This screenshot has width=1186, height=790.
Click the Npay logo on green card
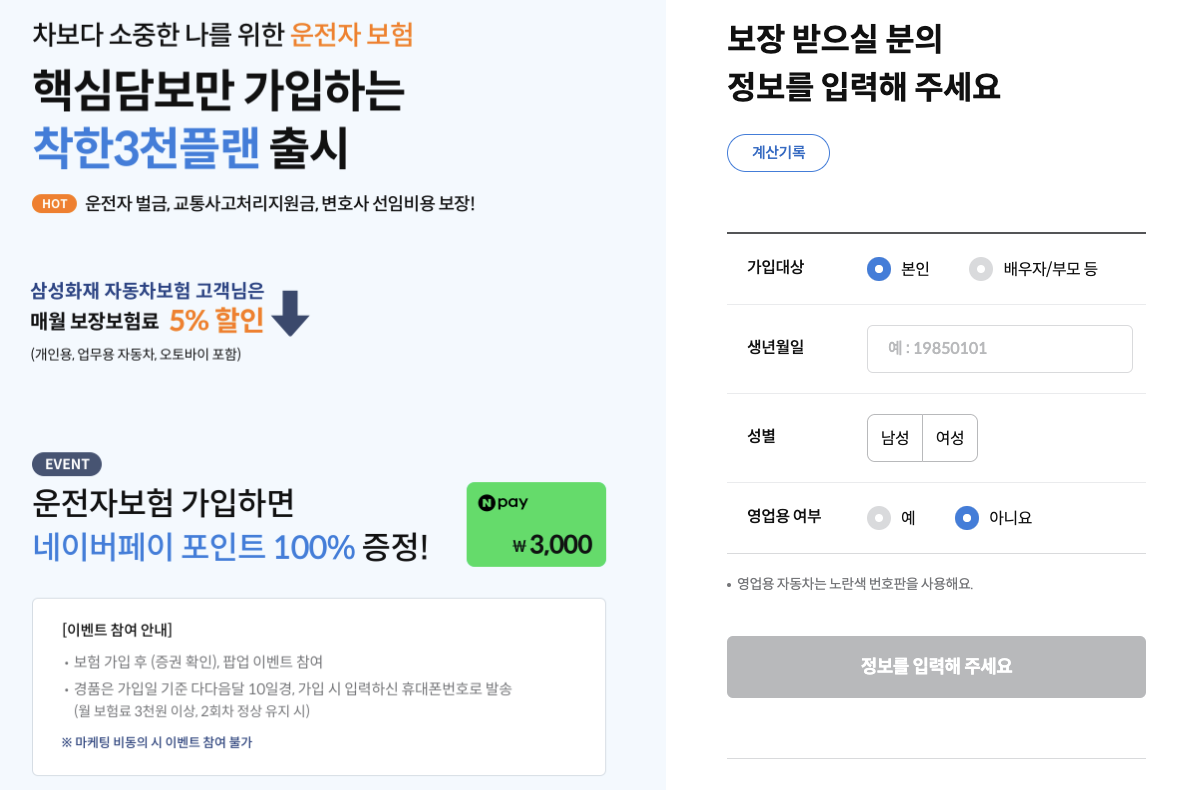[x=503, y=502]
